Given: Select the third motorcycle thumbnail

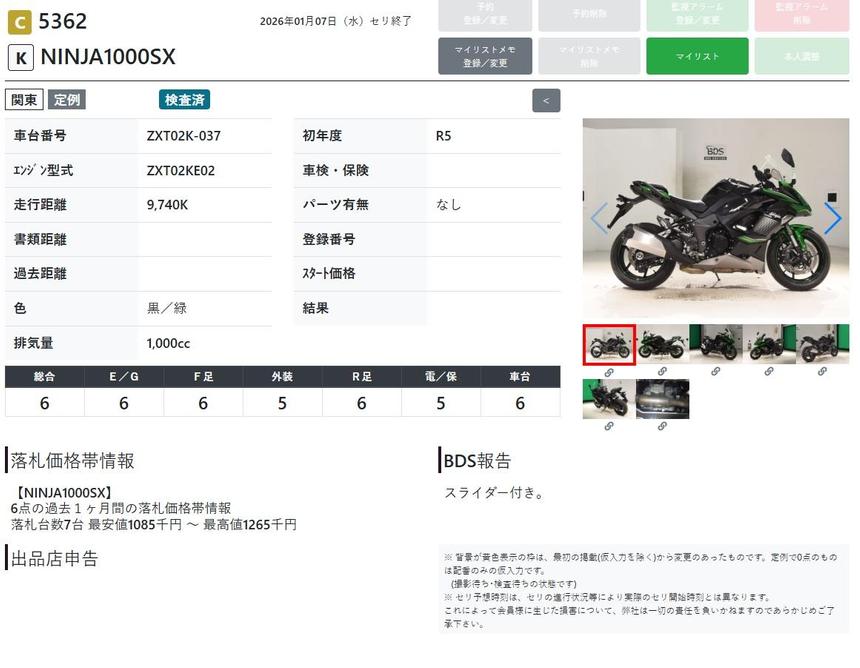Looking at the screenshot, I should pyautogui.click(x=715, y=344).
